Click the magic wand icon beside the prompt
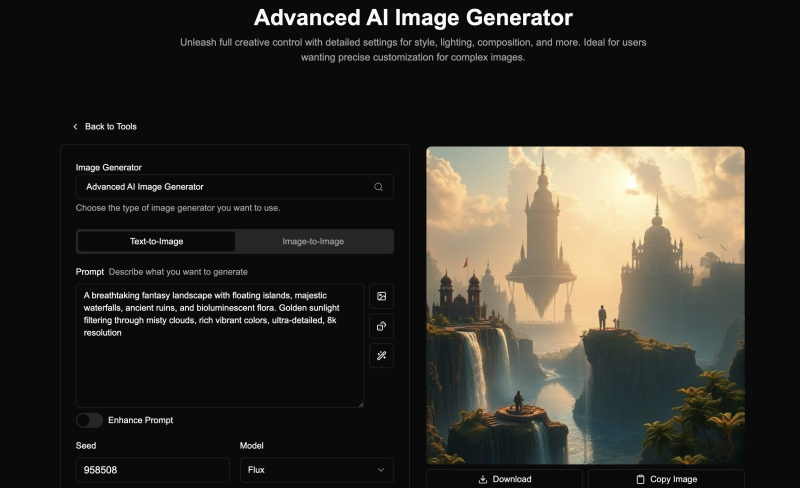Viewport: 800px width, 488px height. pos(381,355)
